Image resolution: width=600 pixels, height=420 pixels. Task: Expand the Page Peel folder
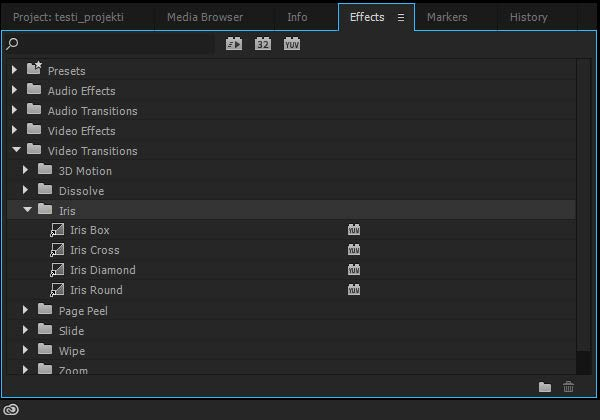tap(25, 309)
